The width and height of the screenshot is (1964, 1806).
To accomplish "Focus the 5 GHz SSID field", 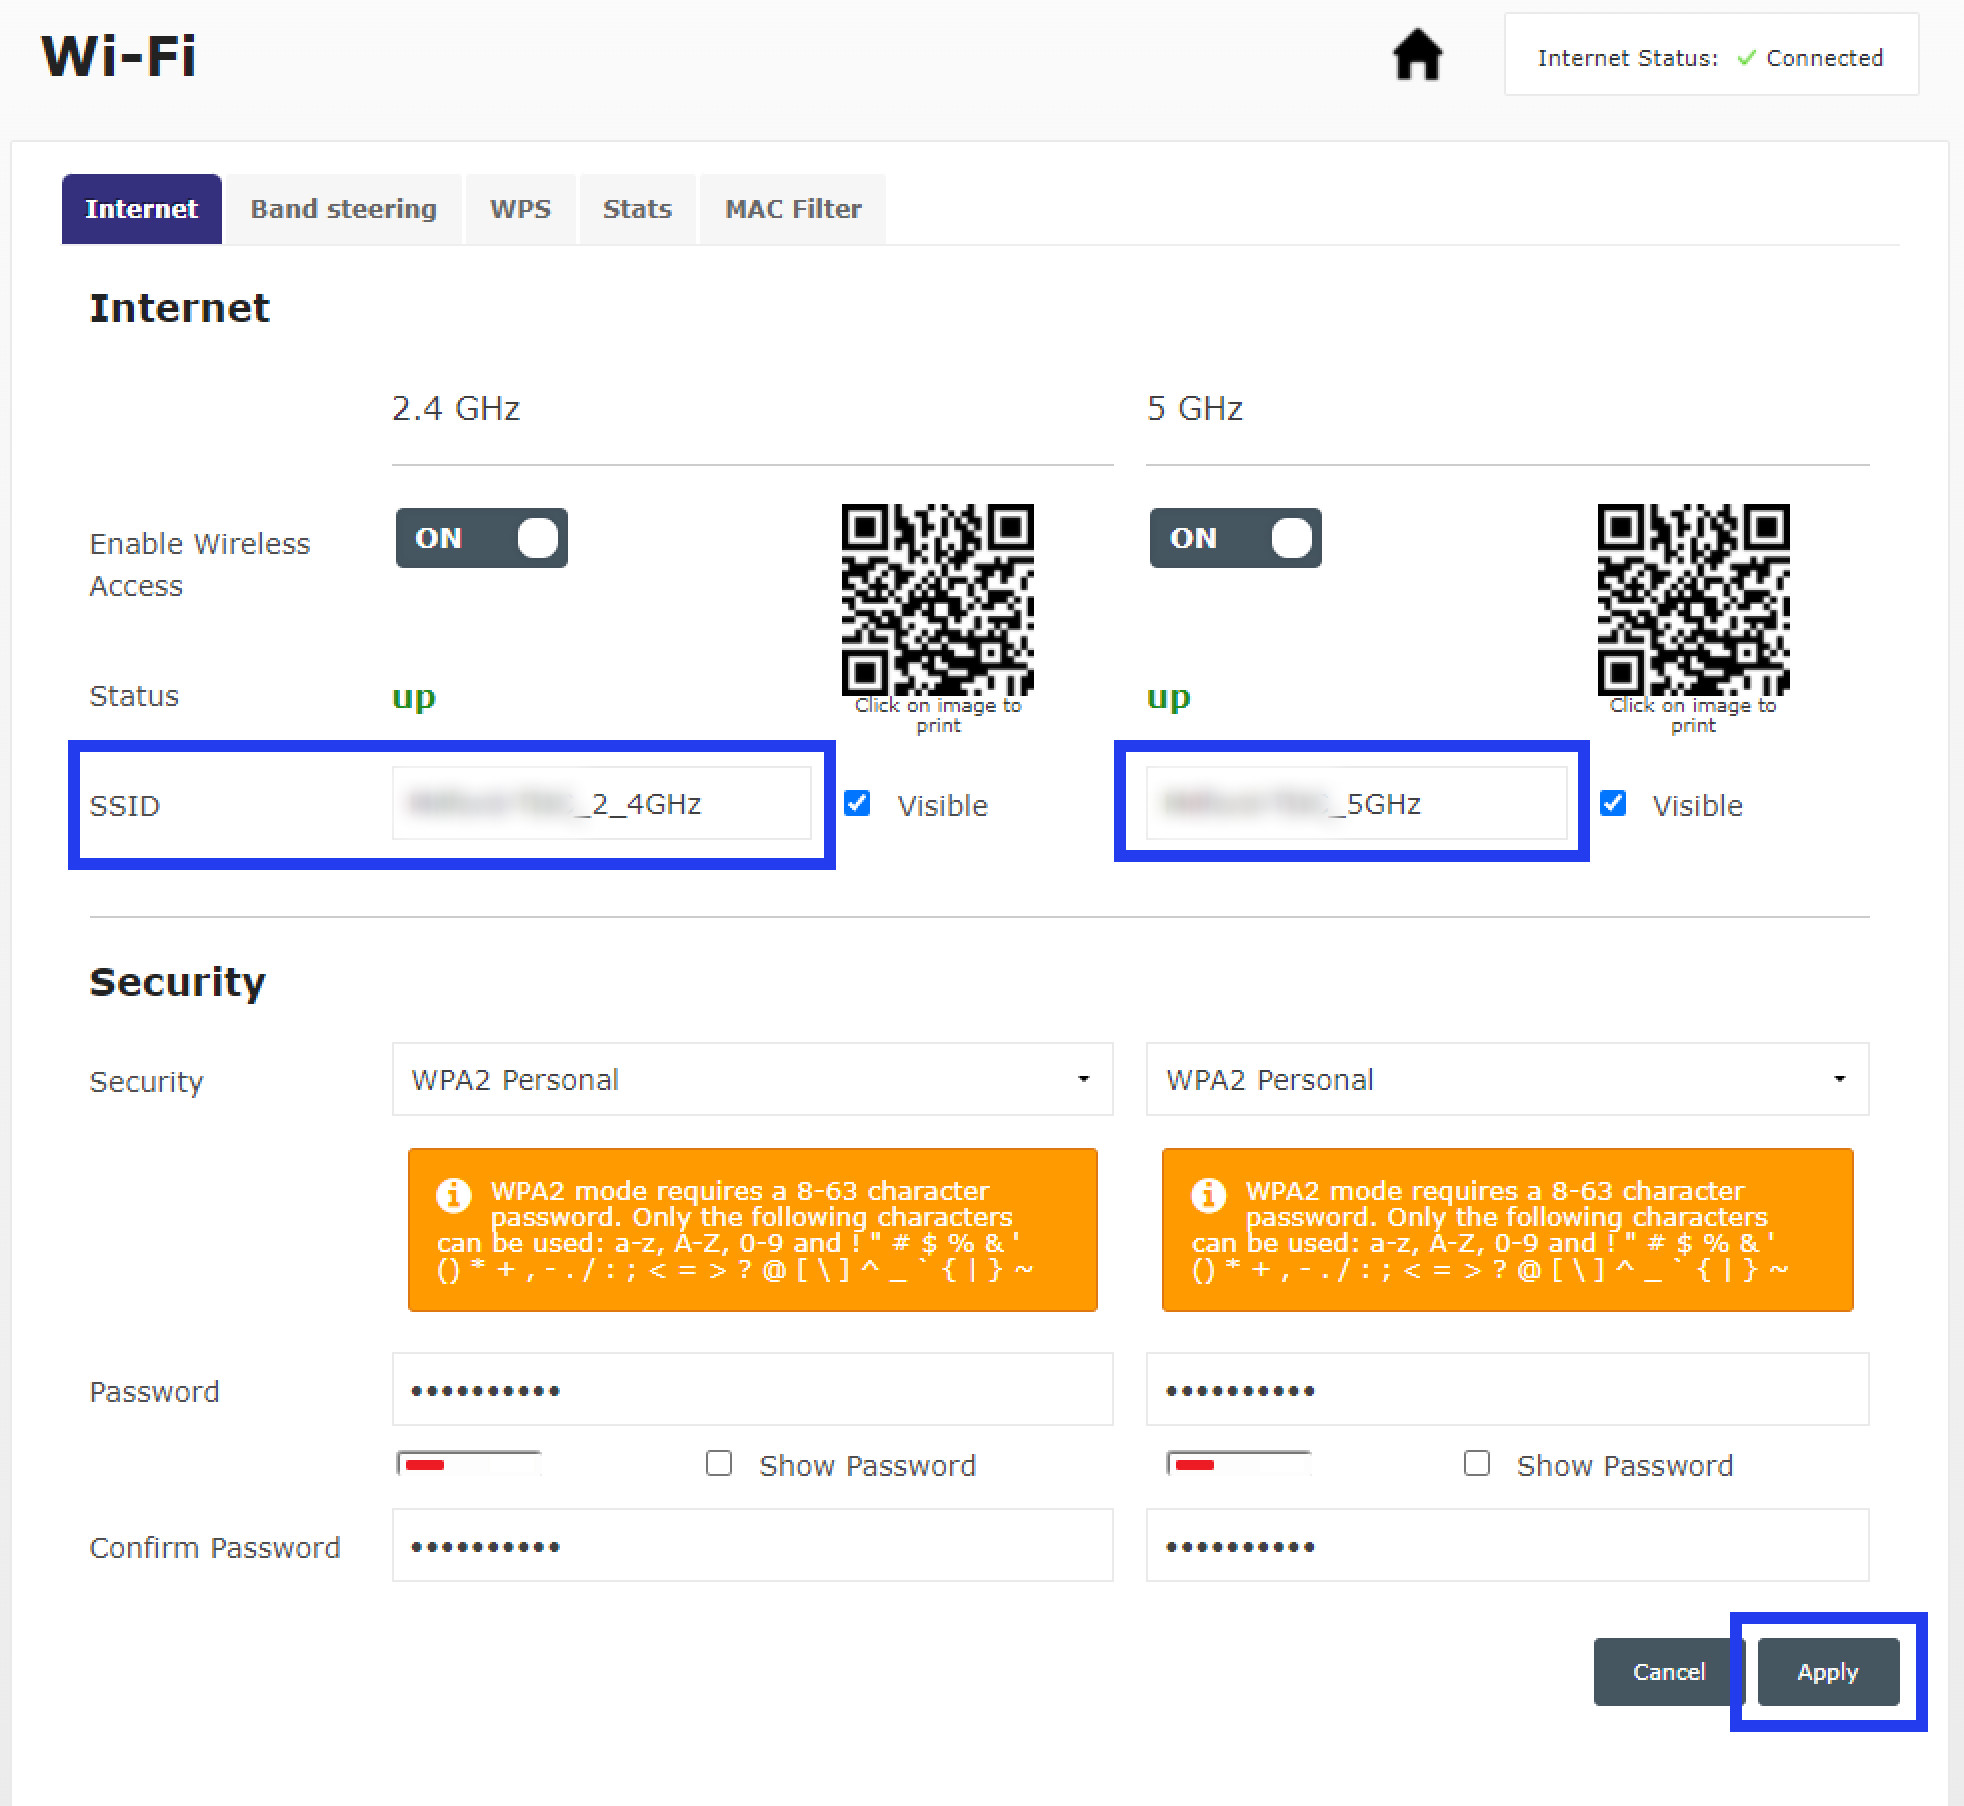I will pos(1356,803).
